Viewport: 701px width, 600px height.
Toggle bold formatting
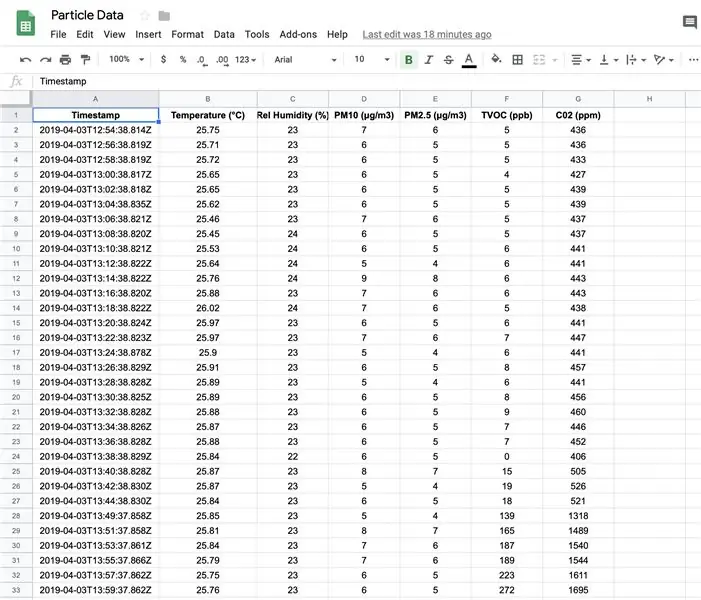[409, 59]
